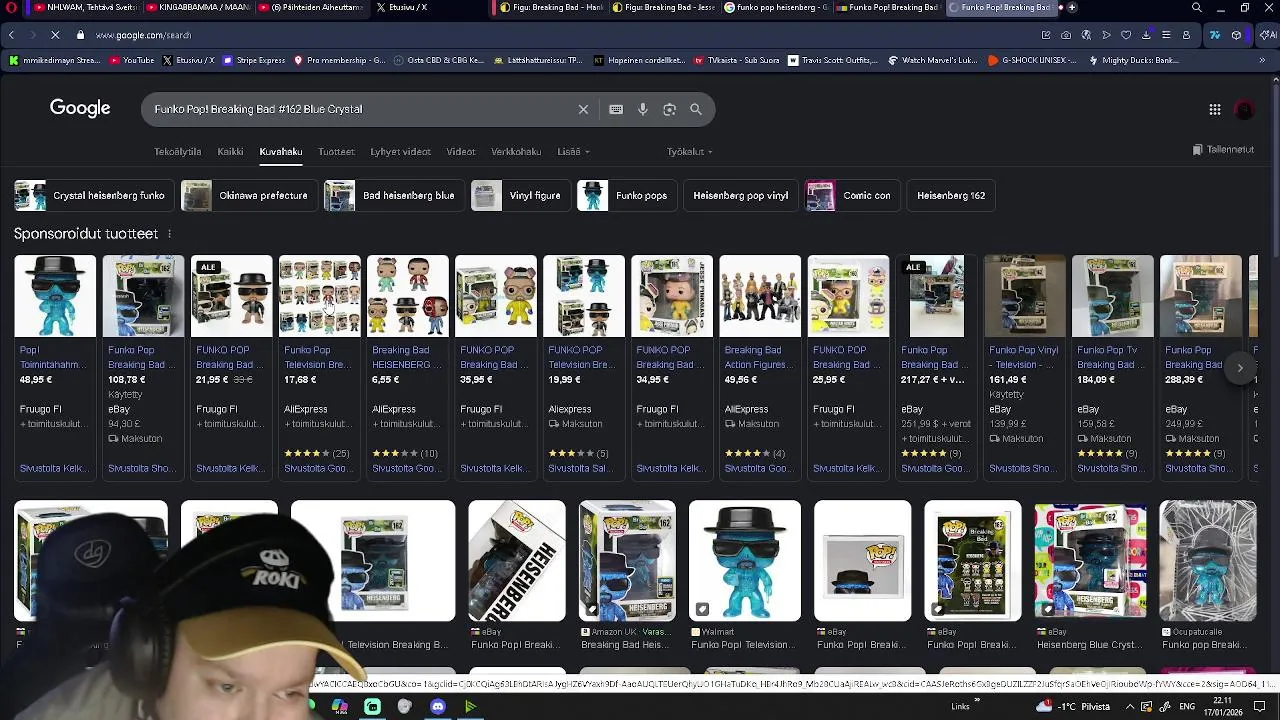Filter by the Comic con chip

(x=852, y=196)
